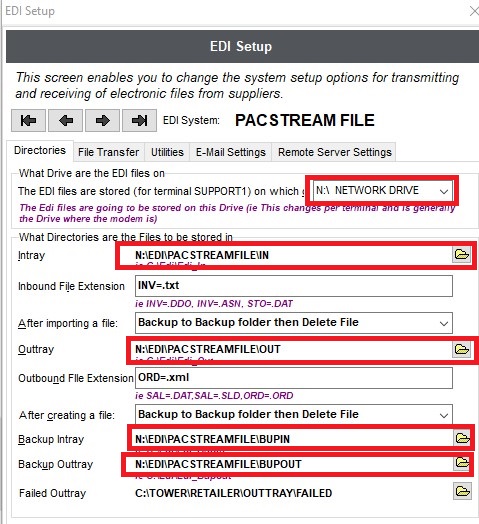Open the Utilities tab

(x=167, y=152)
